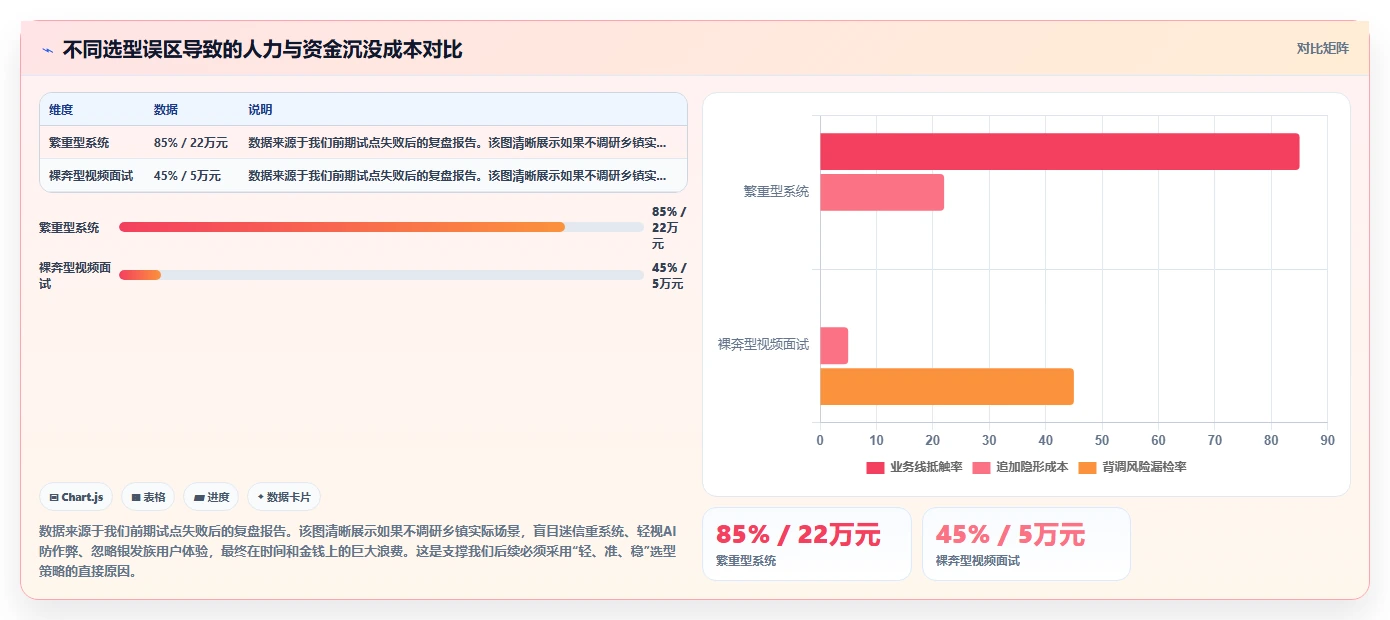Screen dimensions: 1390x620
Task: Select the 数据卡片 chip
Action: (x=284, y=497)
